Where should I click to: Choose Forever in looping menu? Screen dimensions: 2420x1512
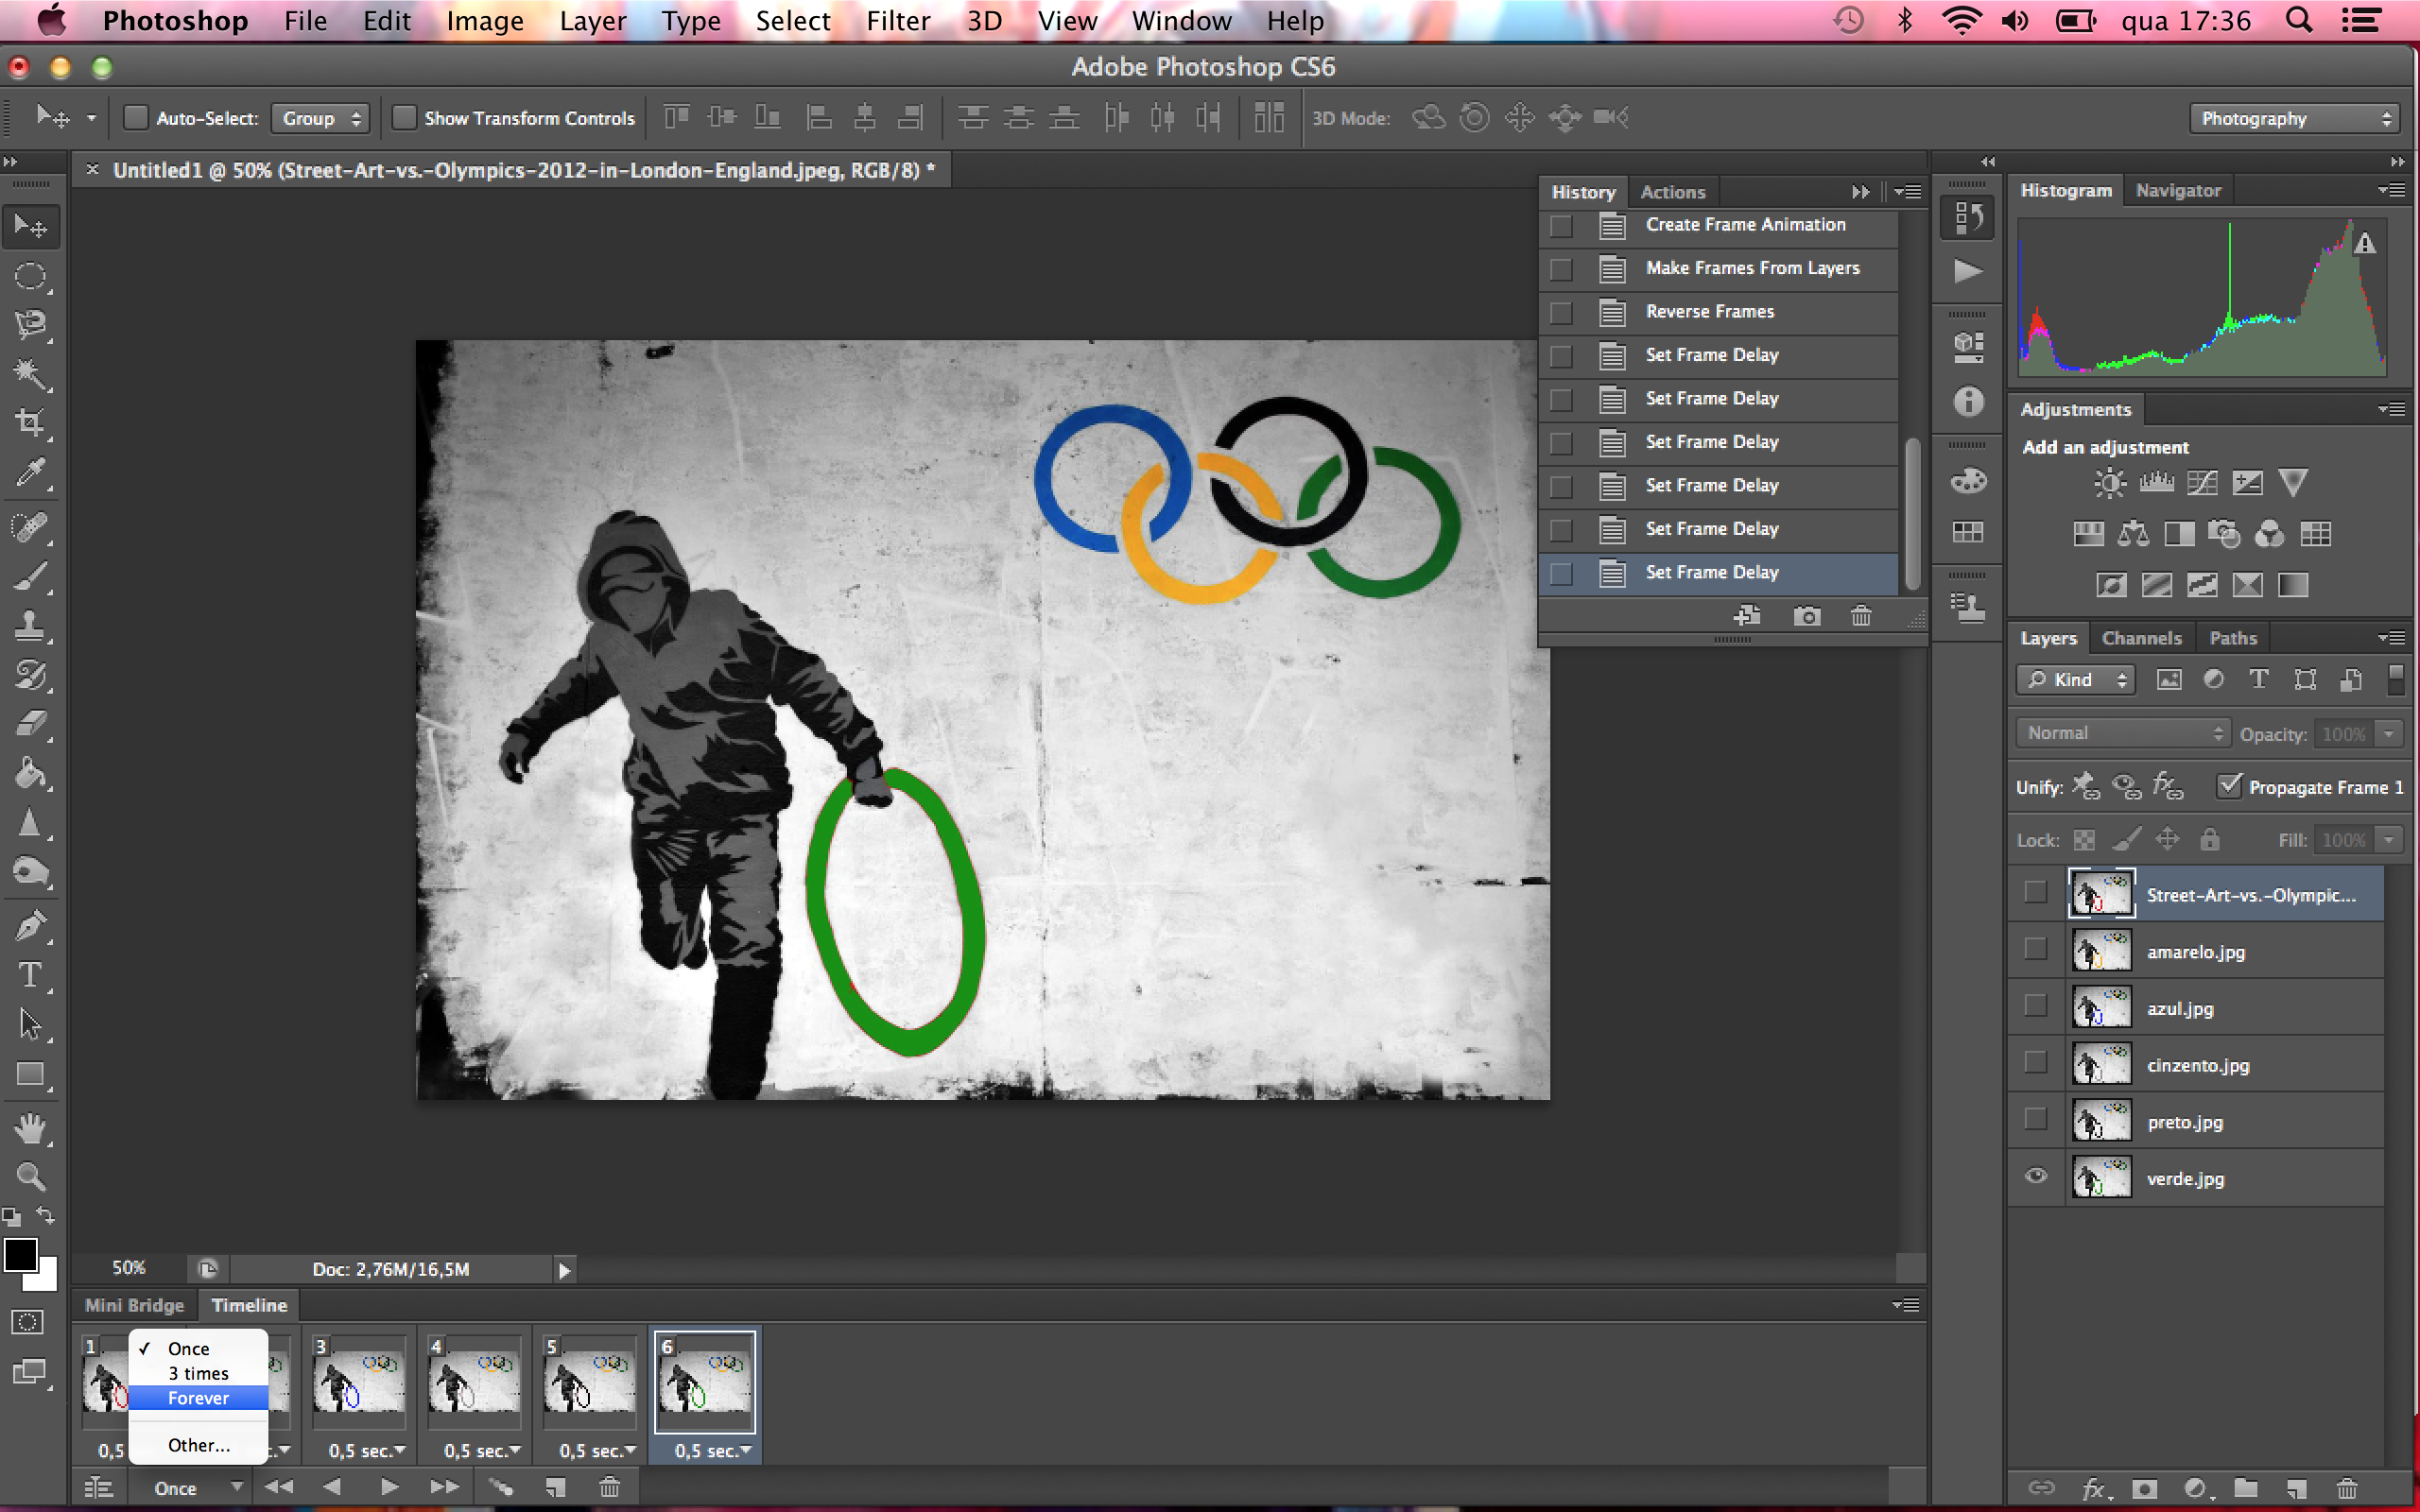pos(198,1398)
